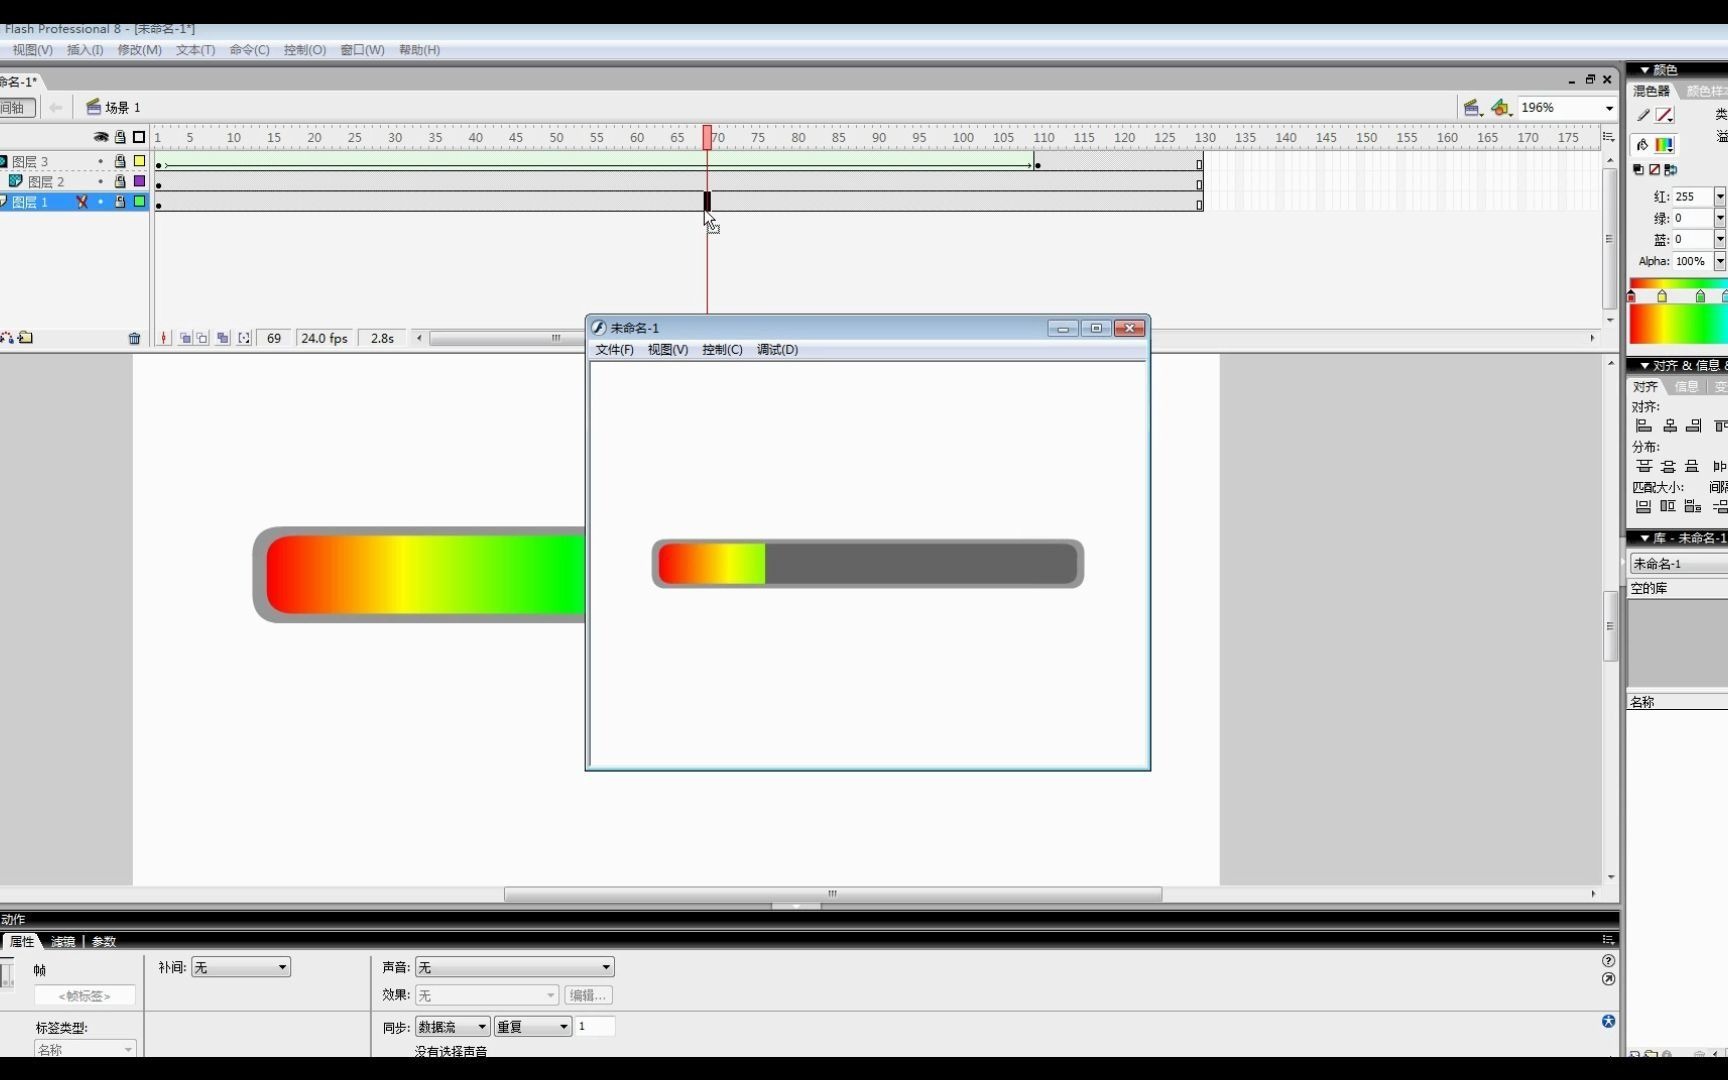Viewport: 1728px width, 1080px height.
Task: Click the back arrow beside scene name
Action: [x=55, y=107]
